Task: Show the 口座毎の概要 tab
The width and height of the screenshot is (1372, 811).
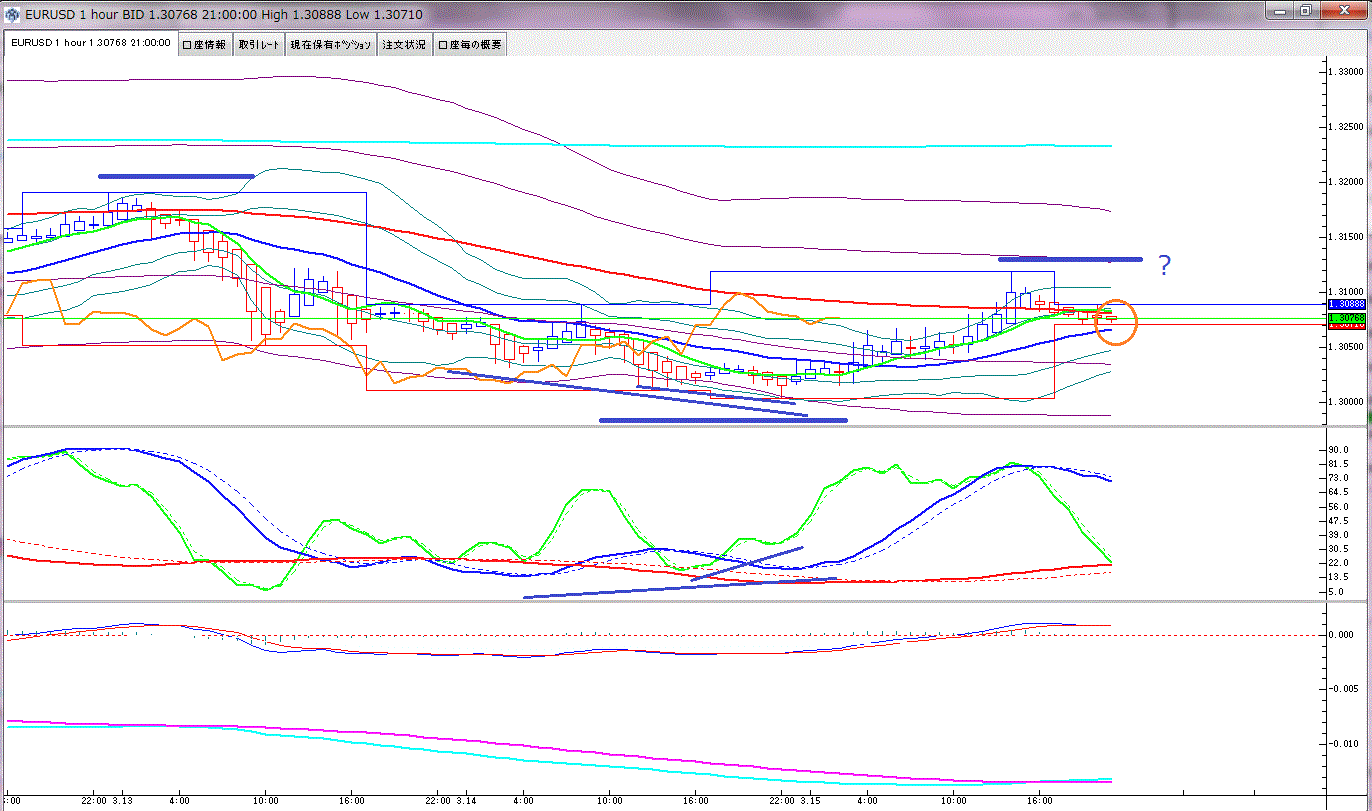Action: click(470, 45)
